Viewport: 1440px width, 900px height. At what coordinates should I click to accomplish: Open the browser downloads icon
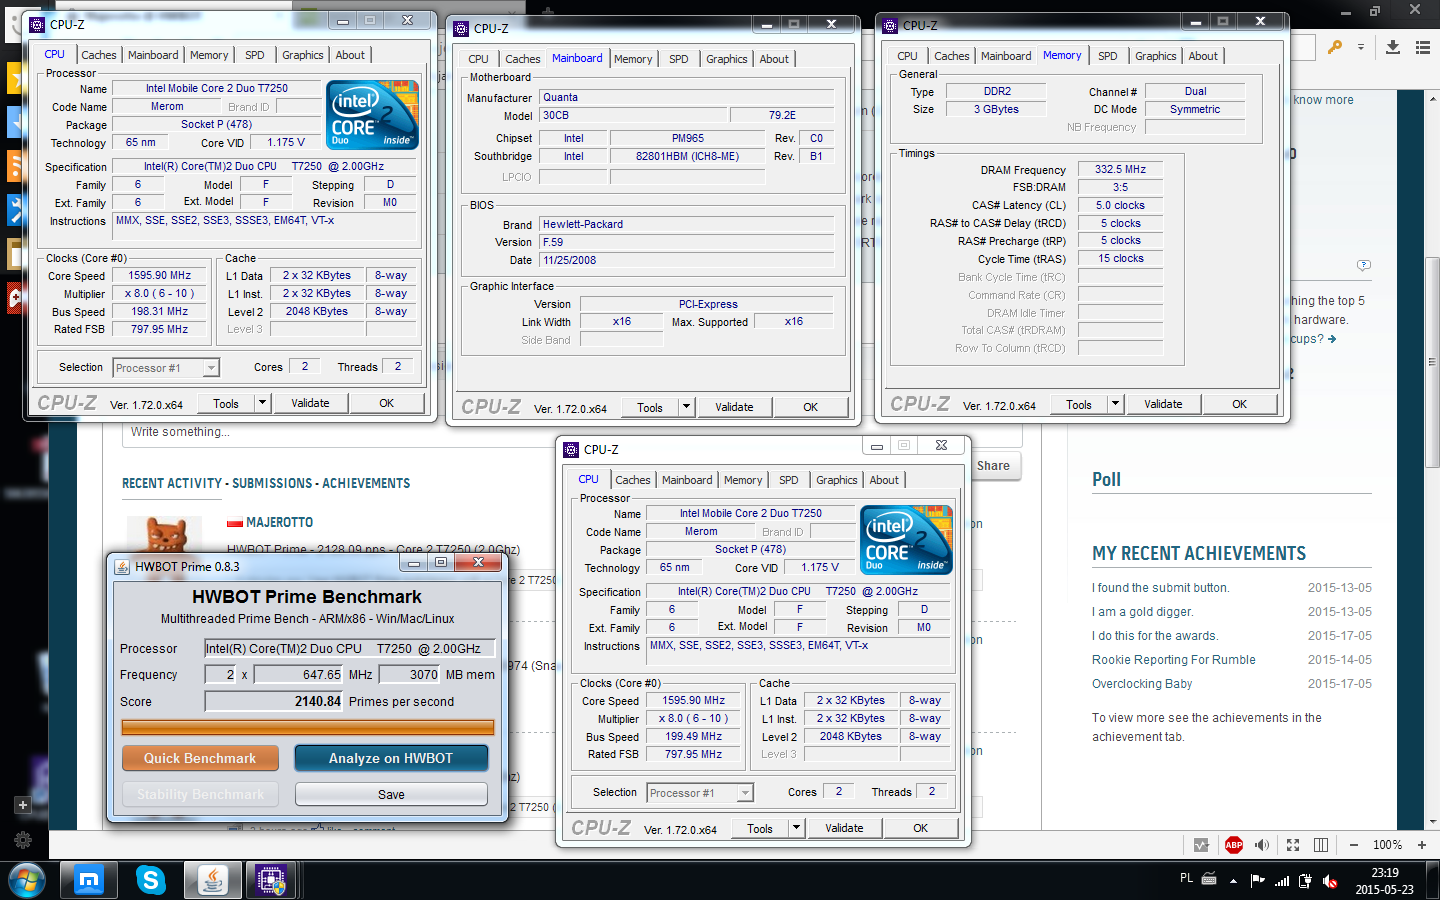click(1393, 47)
